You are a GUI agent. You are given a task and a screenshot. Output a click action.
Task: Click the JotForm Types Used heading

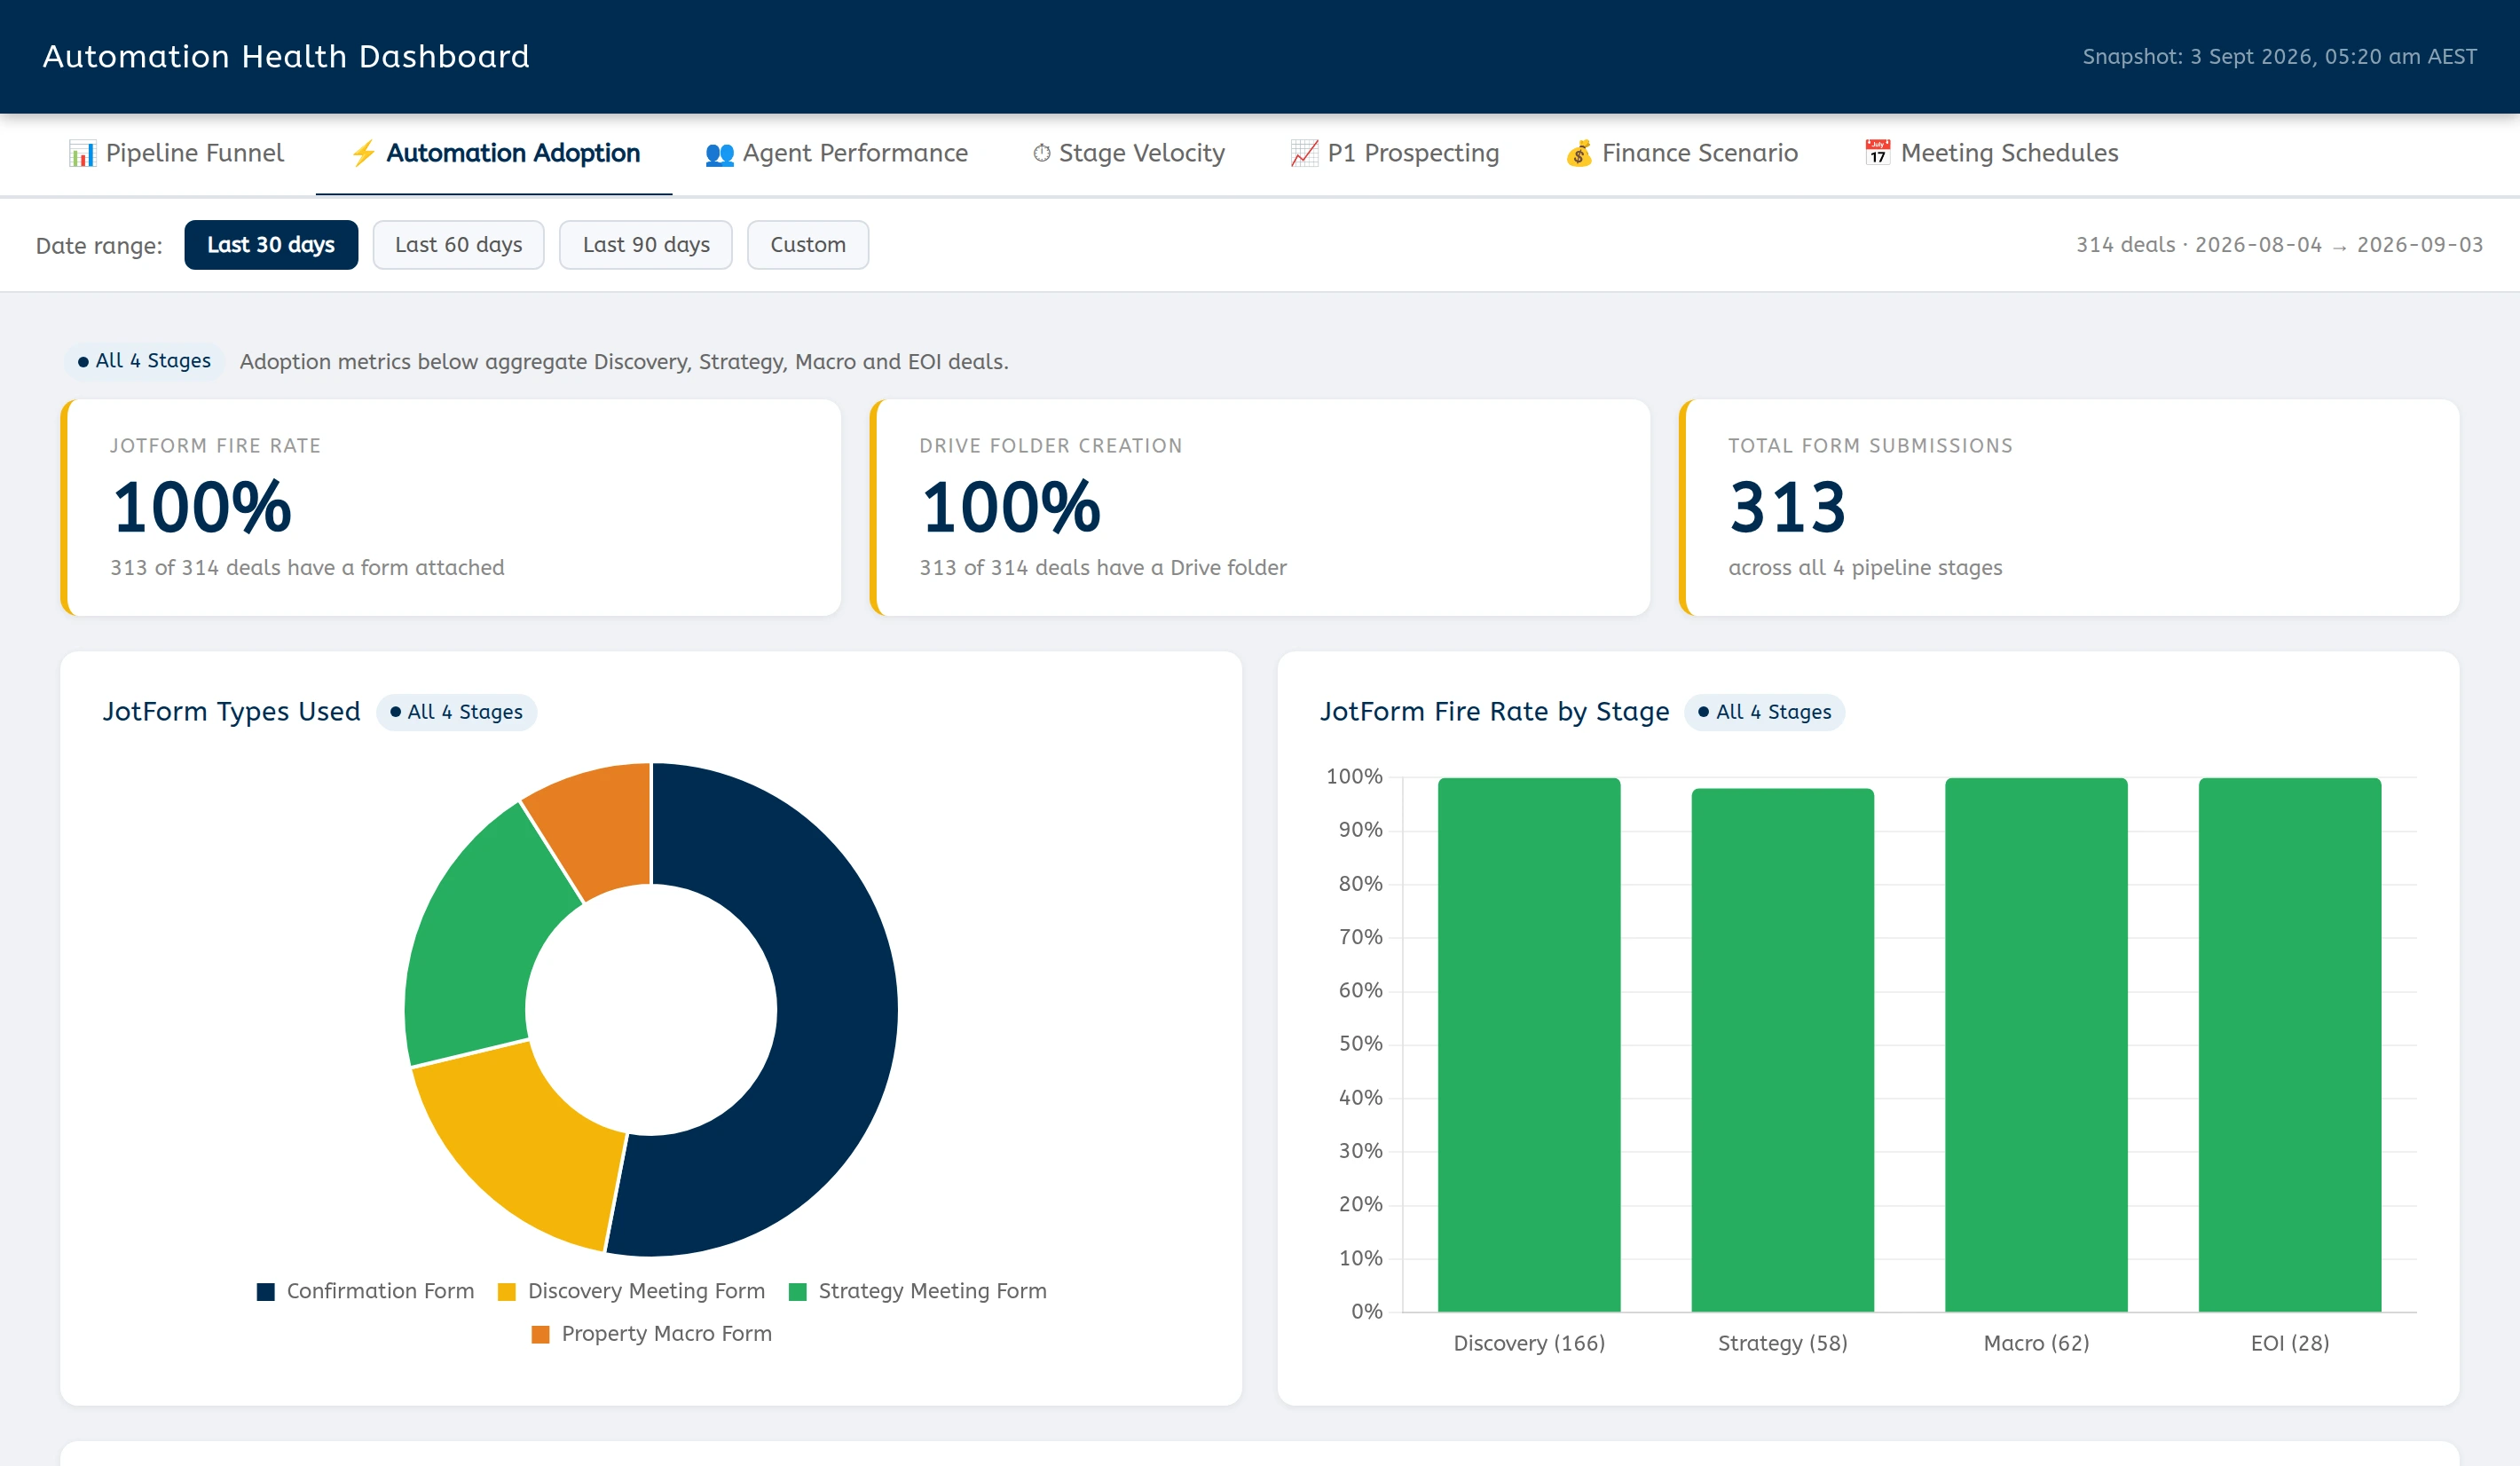[231, 712]
